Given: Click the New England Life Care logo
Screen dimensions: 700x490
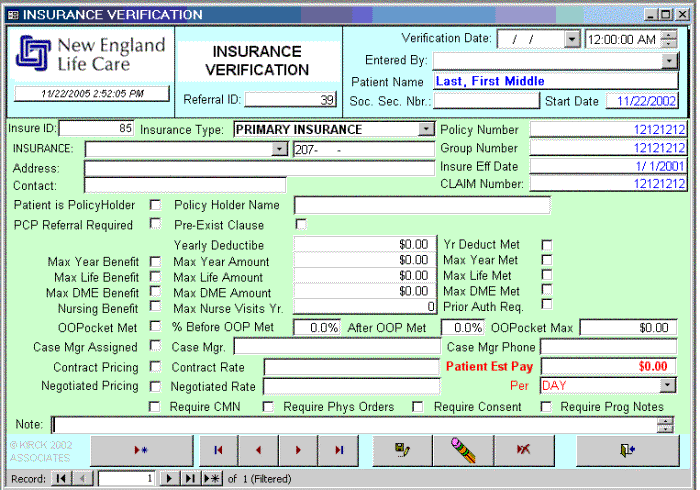Looking at the screenshot, I should [x=91, y=54].
